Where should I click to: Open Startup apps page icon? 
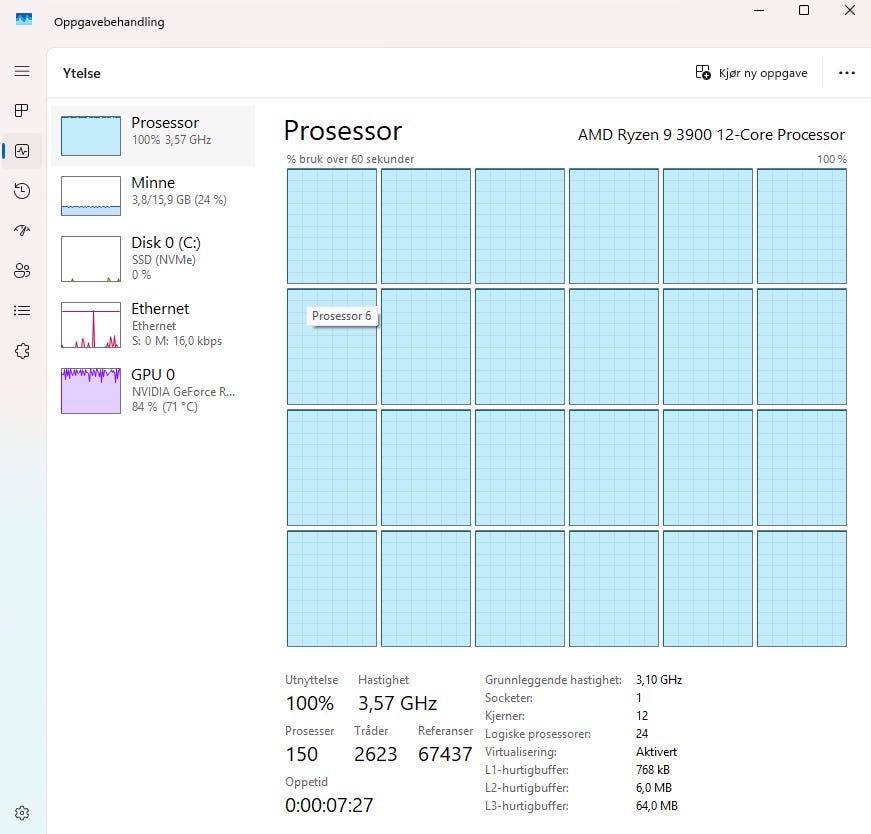pyautogui.click(x=22, y=230)
